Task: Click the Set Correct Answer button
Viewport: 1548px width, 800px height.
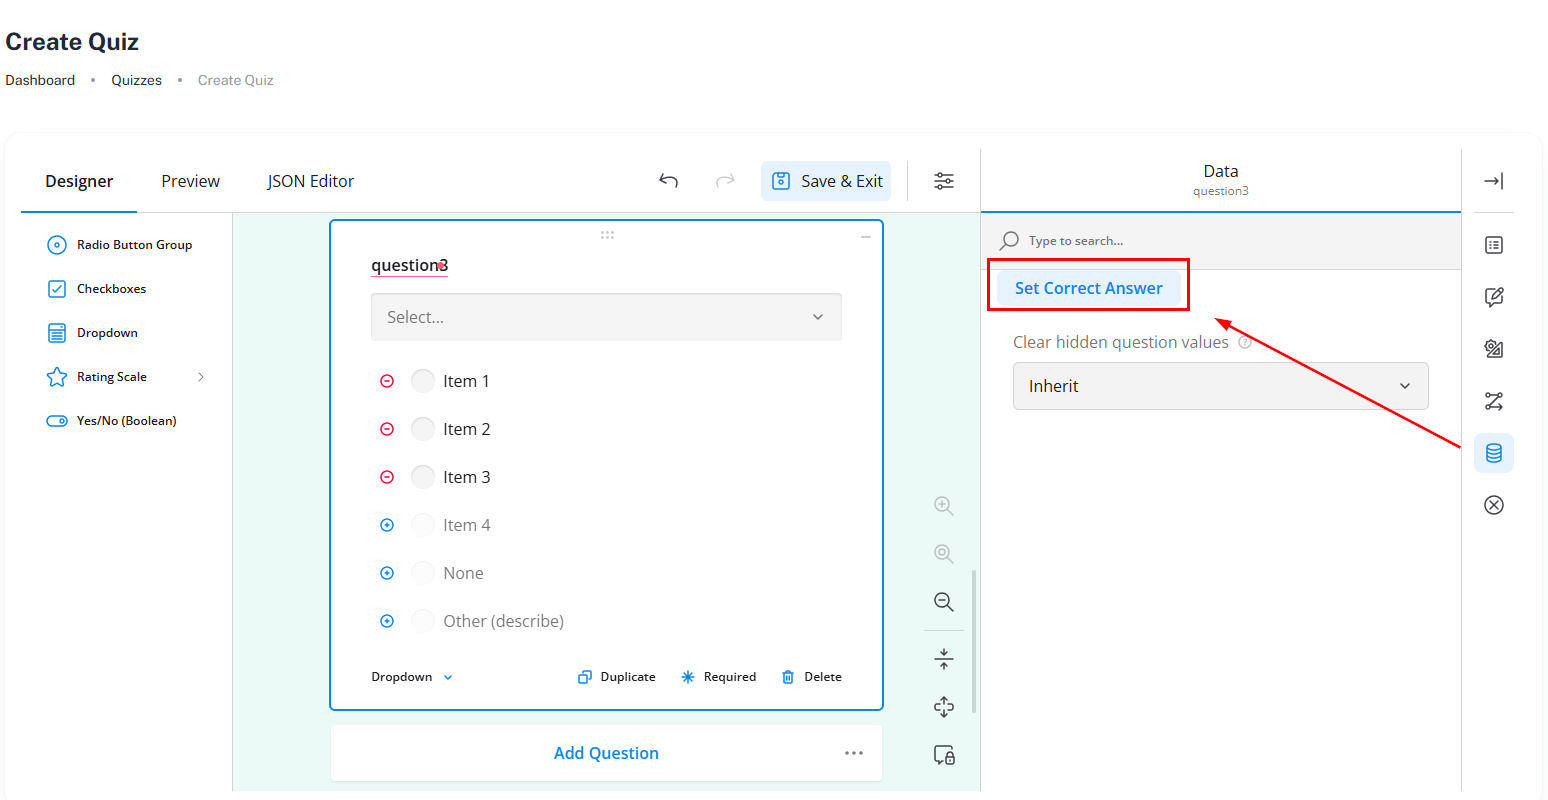Action: tap(1088, 288)
